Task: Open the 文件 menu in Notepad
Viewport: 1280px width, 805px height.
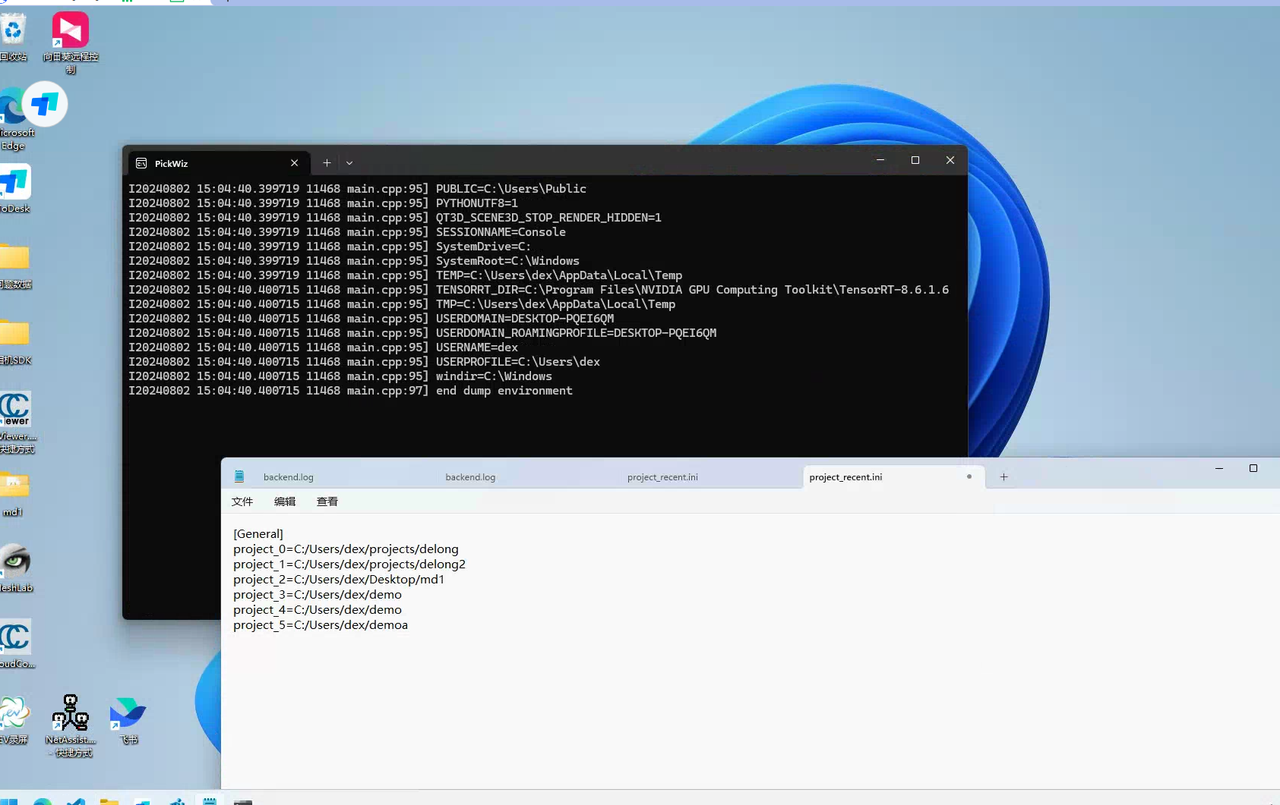Action: pos(242,502)
